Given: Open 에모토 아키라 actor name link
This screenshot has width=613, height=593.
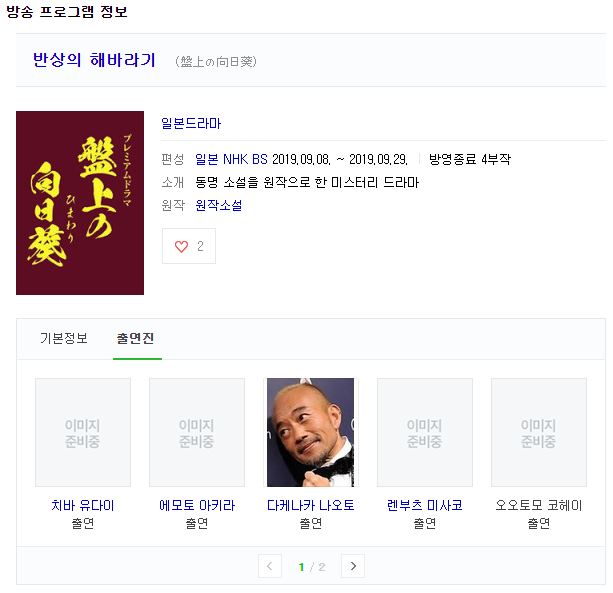Looking at the screenshot, I should pos(197,505).
